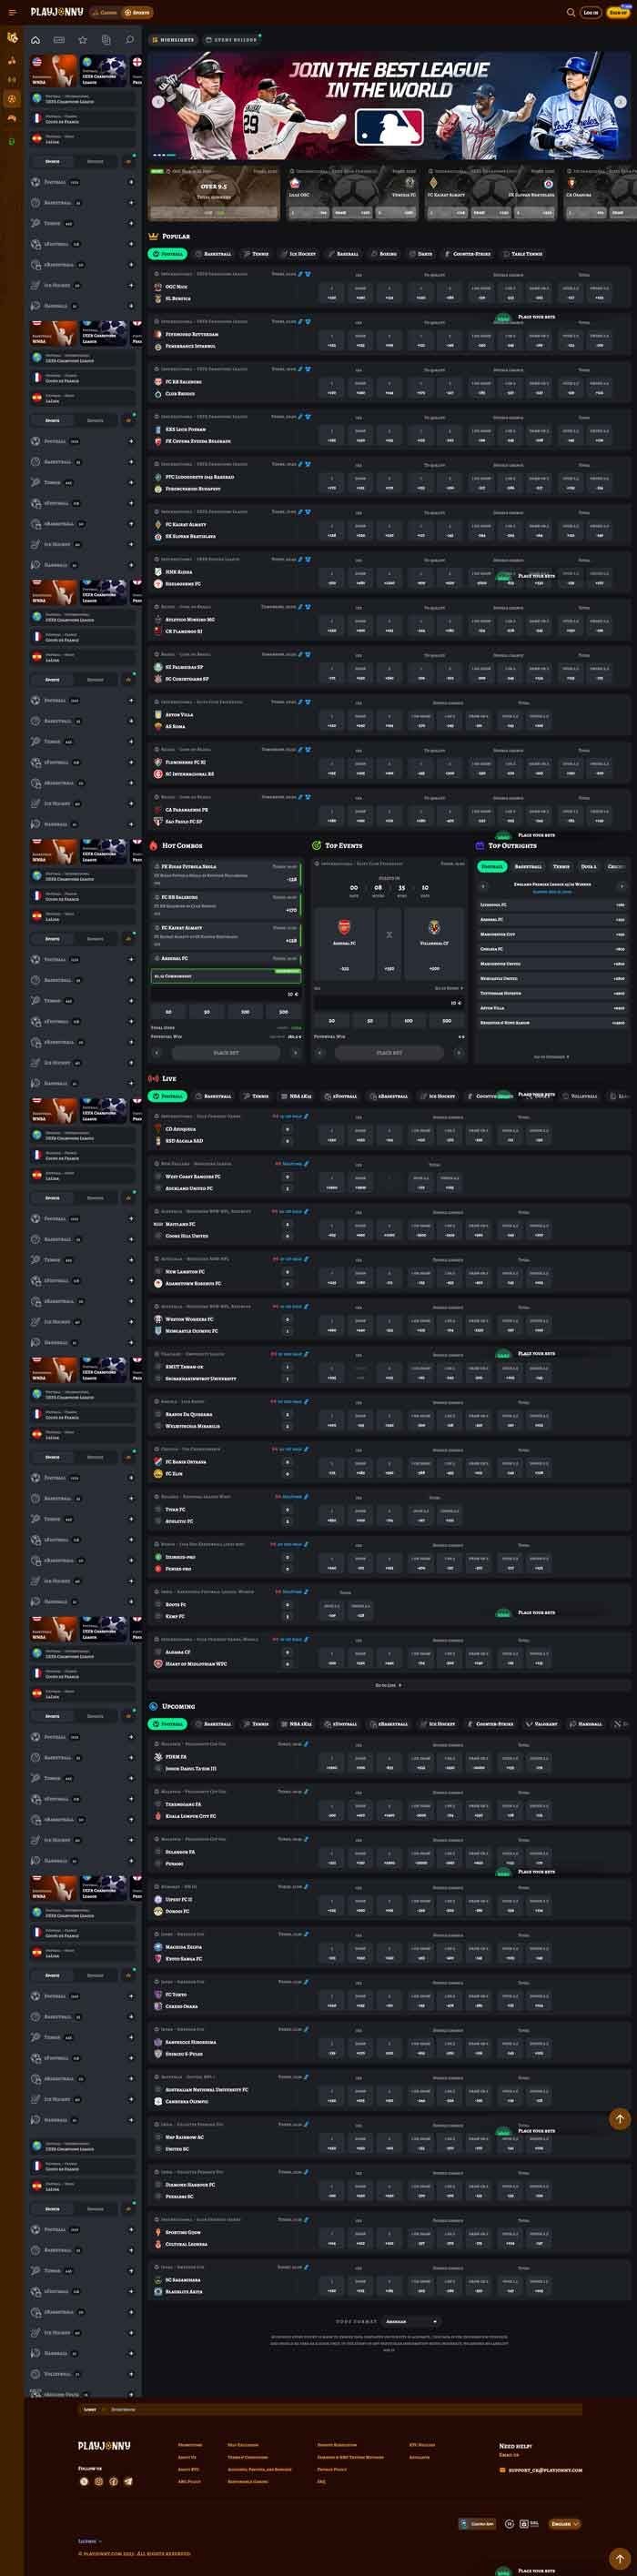Screen dimensions: 637x2576
Task: Click the magnifier icon in sidebar toolbar
Action: point(129,40)
